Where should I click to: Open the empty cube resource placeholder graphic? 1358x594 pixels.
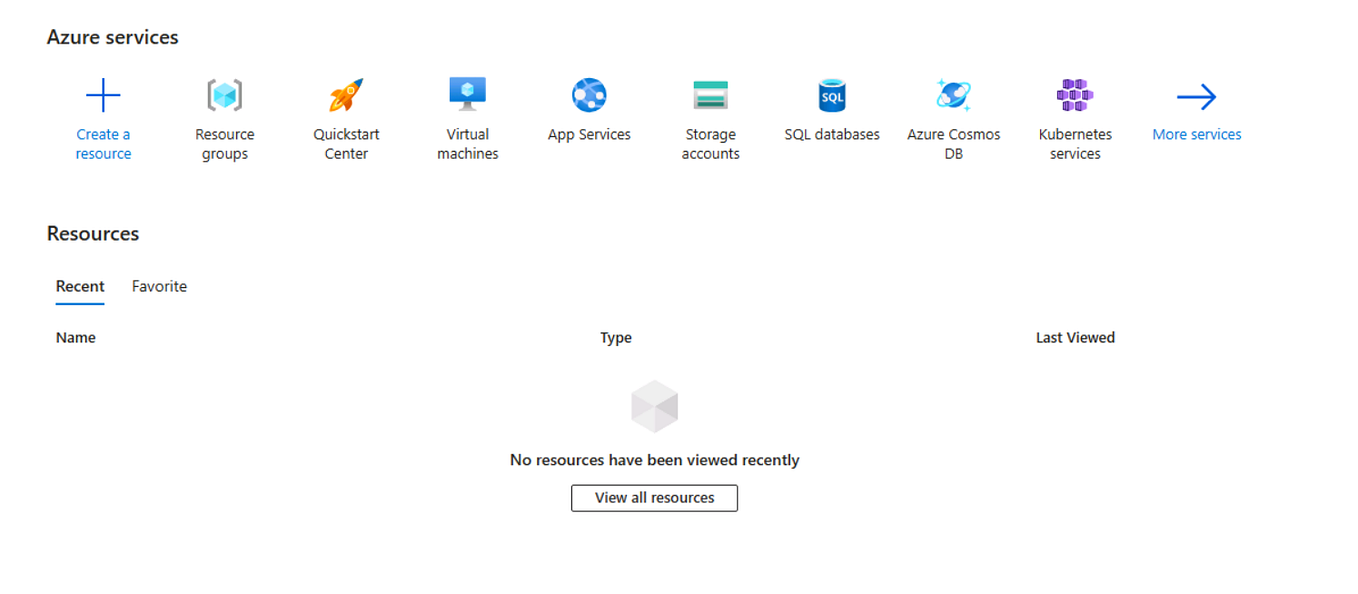(x=654, y=406)
